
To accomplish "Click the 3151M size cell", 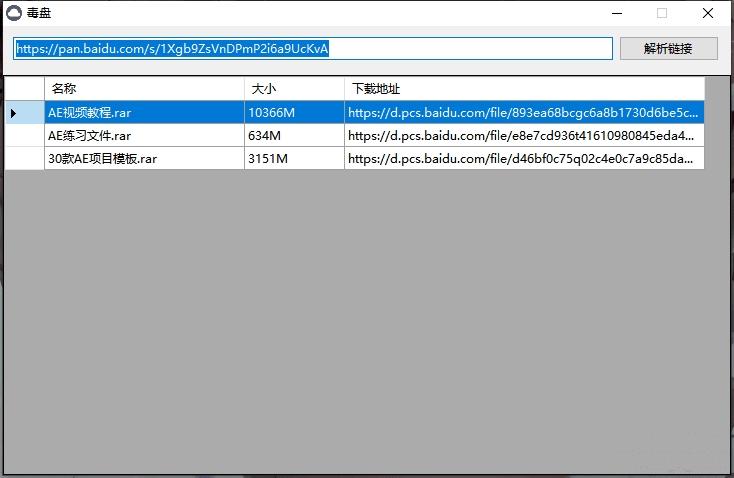I will point(294,159).
